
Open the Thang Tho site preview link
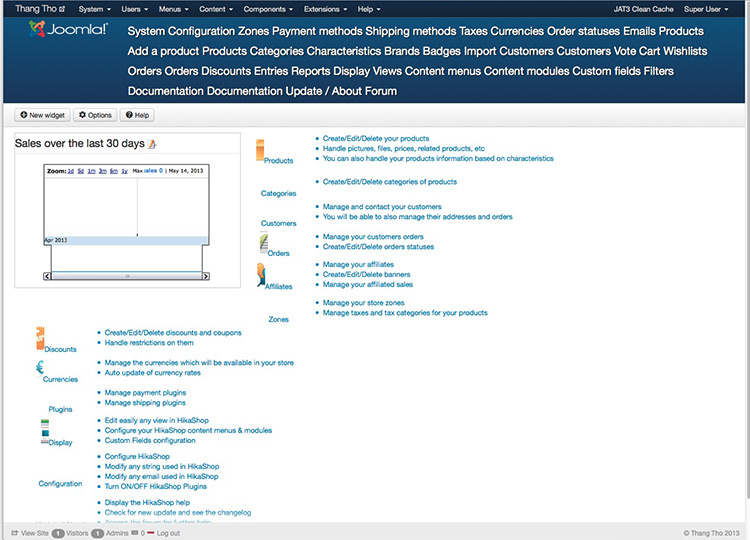(40, 9)
